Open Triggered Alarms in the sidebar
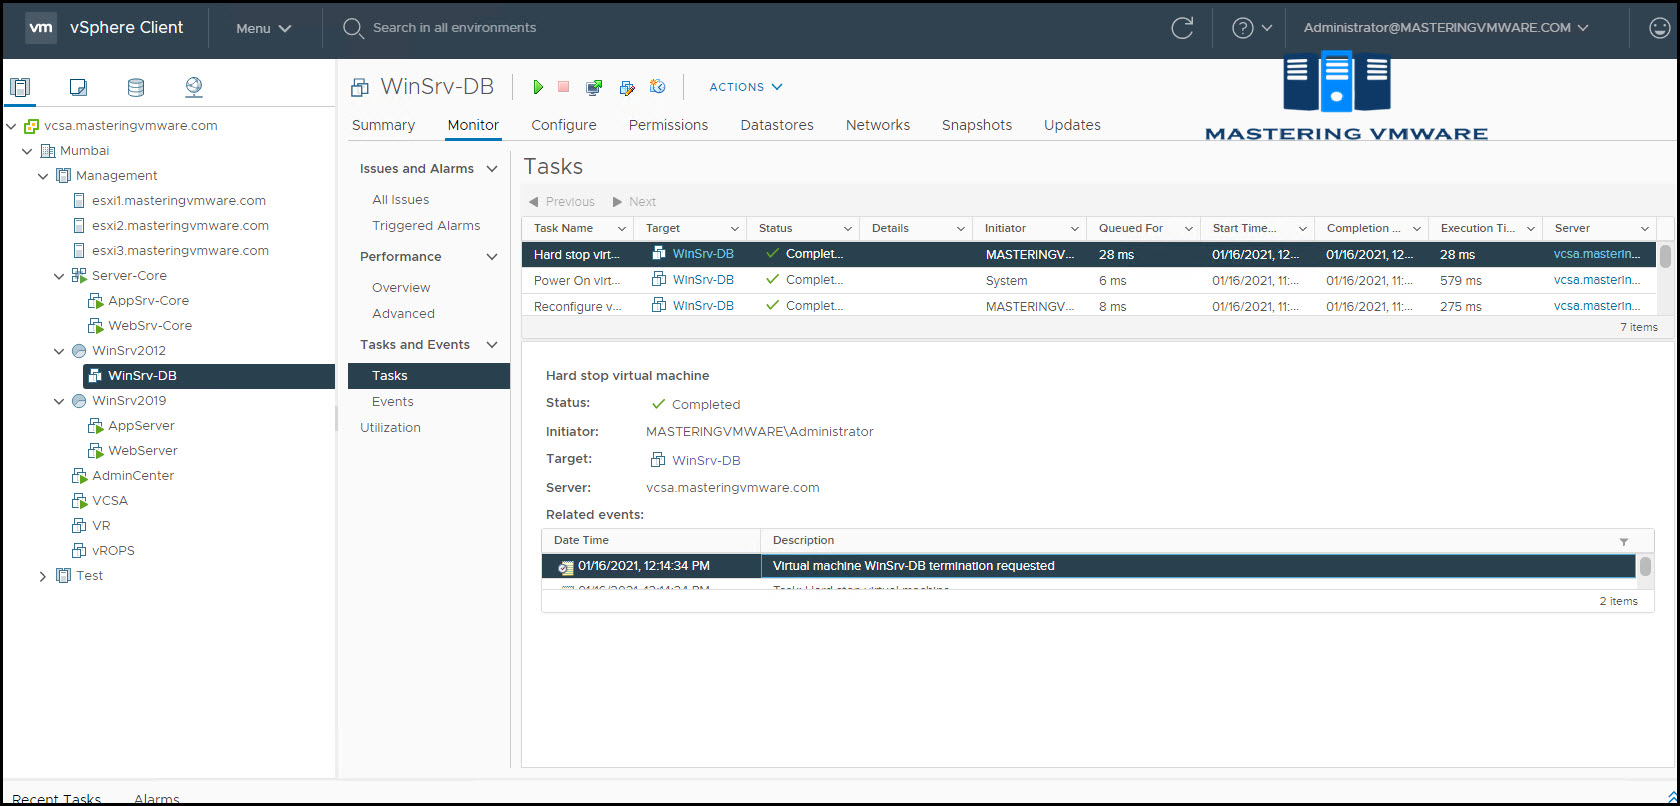 [x=426, y=226]
